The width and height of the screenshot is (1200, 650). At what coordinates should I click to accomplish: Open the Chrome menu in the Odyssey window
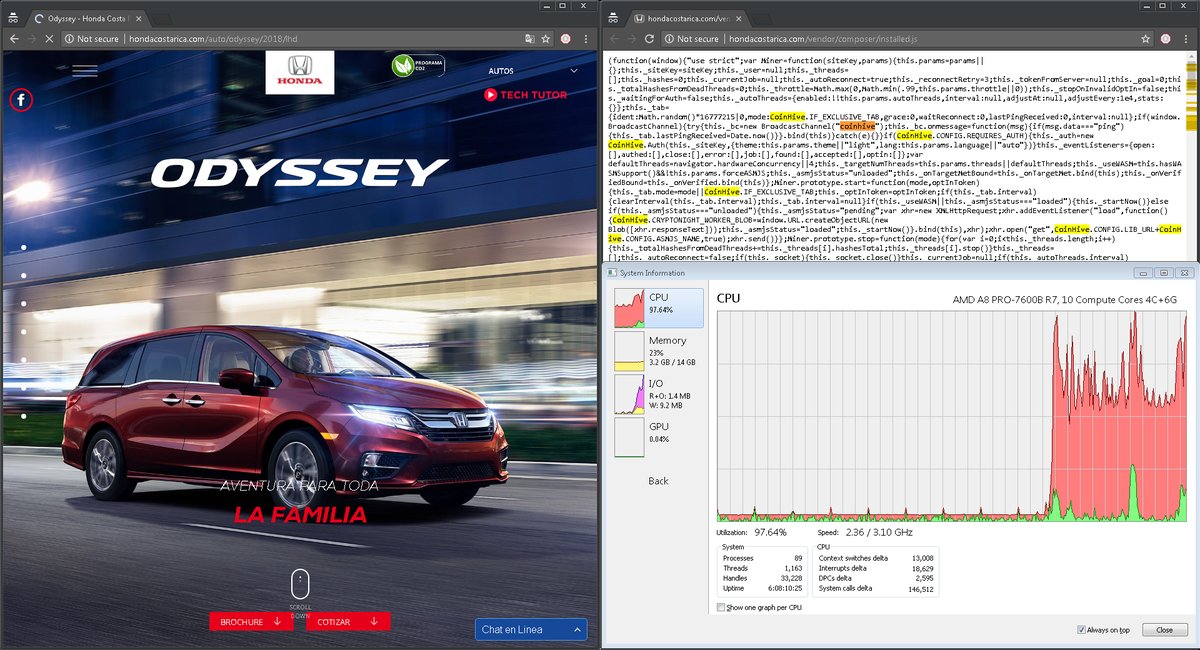coord(585,38)
